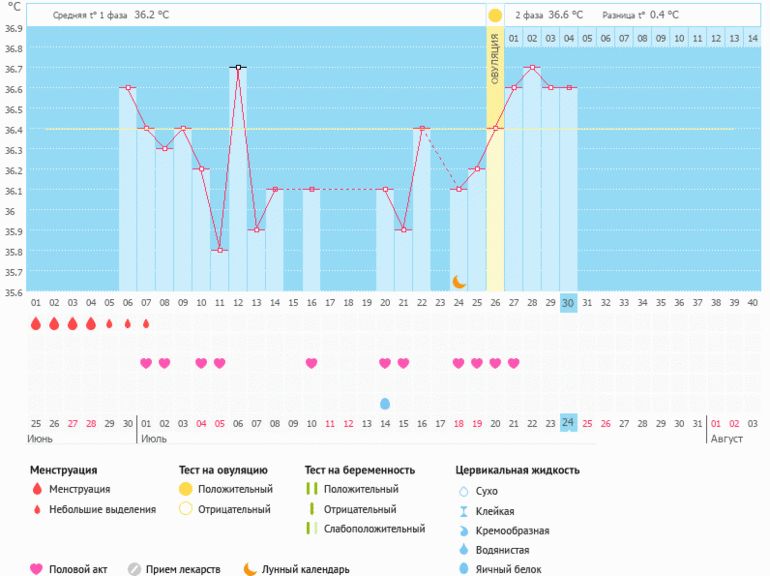This screenshot has height=576, width=770.
Task: Click the Прием лекарств icon in the legend
Action: 135,569
